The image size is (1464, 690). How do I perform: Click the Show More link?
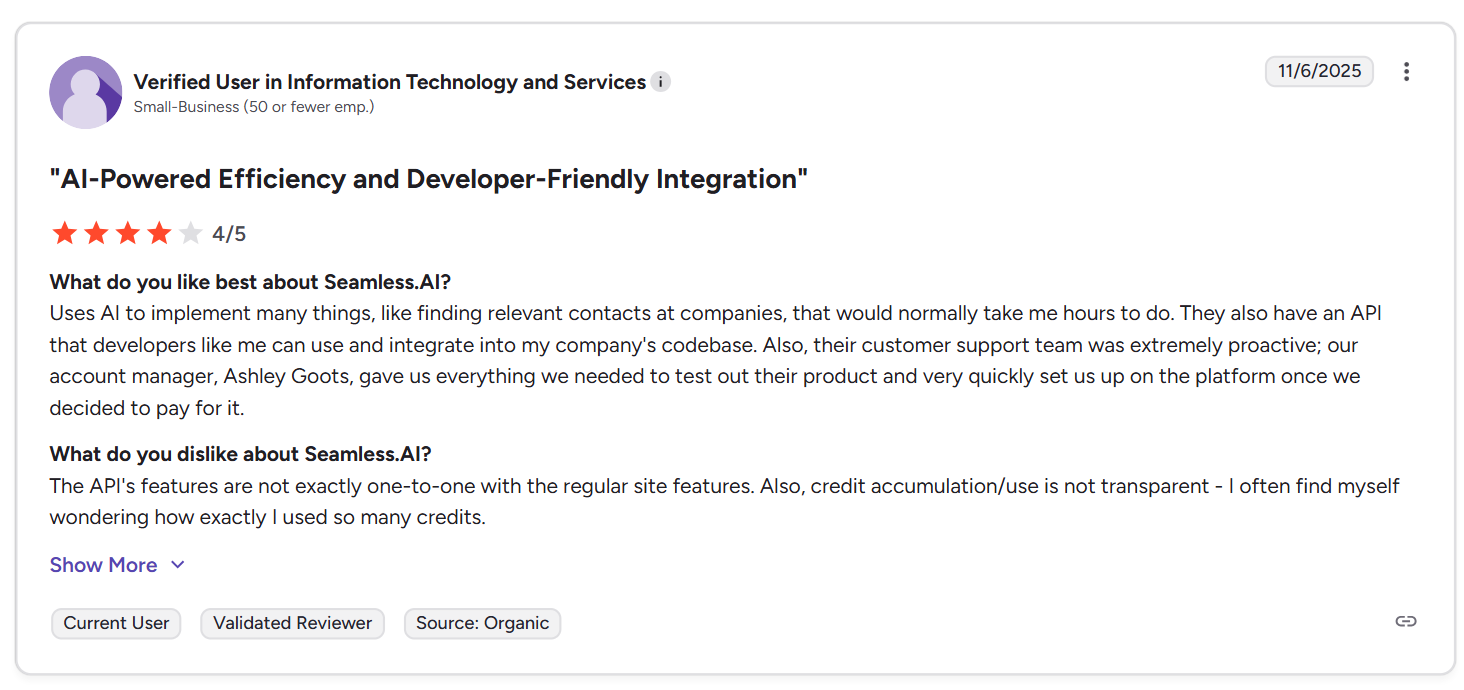point(103,565)
